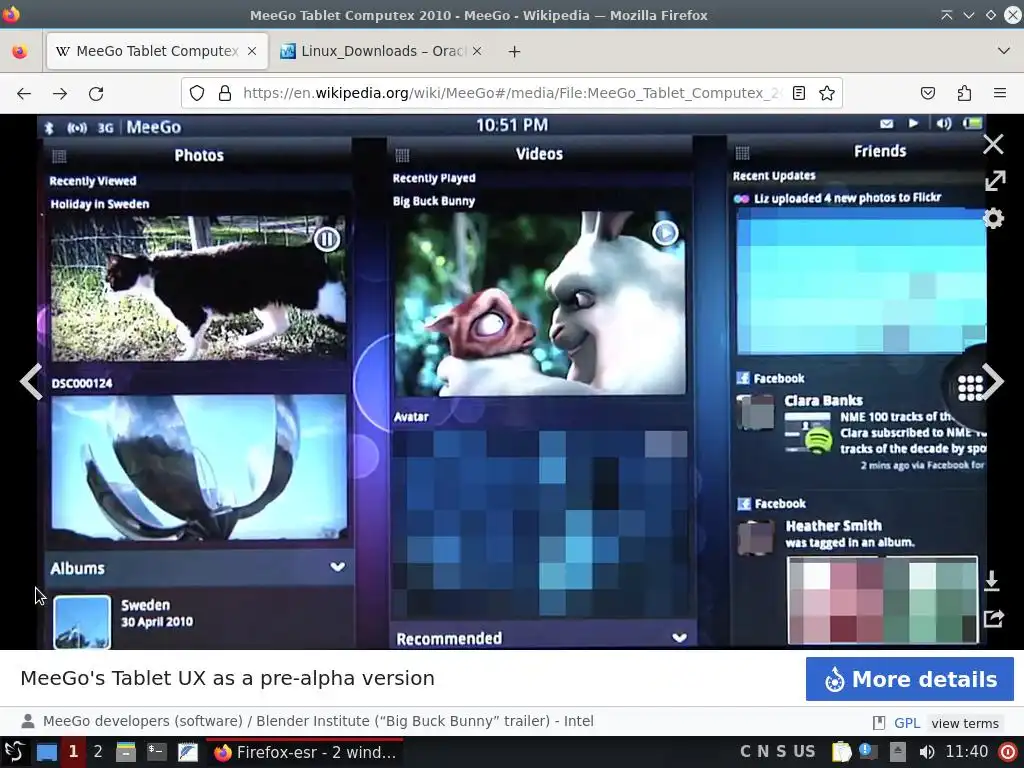Click the More details button
The height and width of the screenshot is (768, 1024).
point(910,679)
